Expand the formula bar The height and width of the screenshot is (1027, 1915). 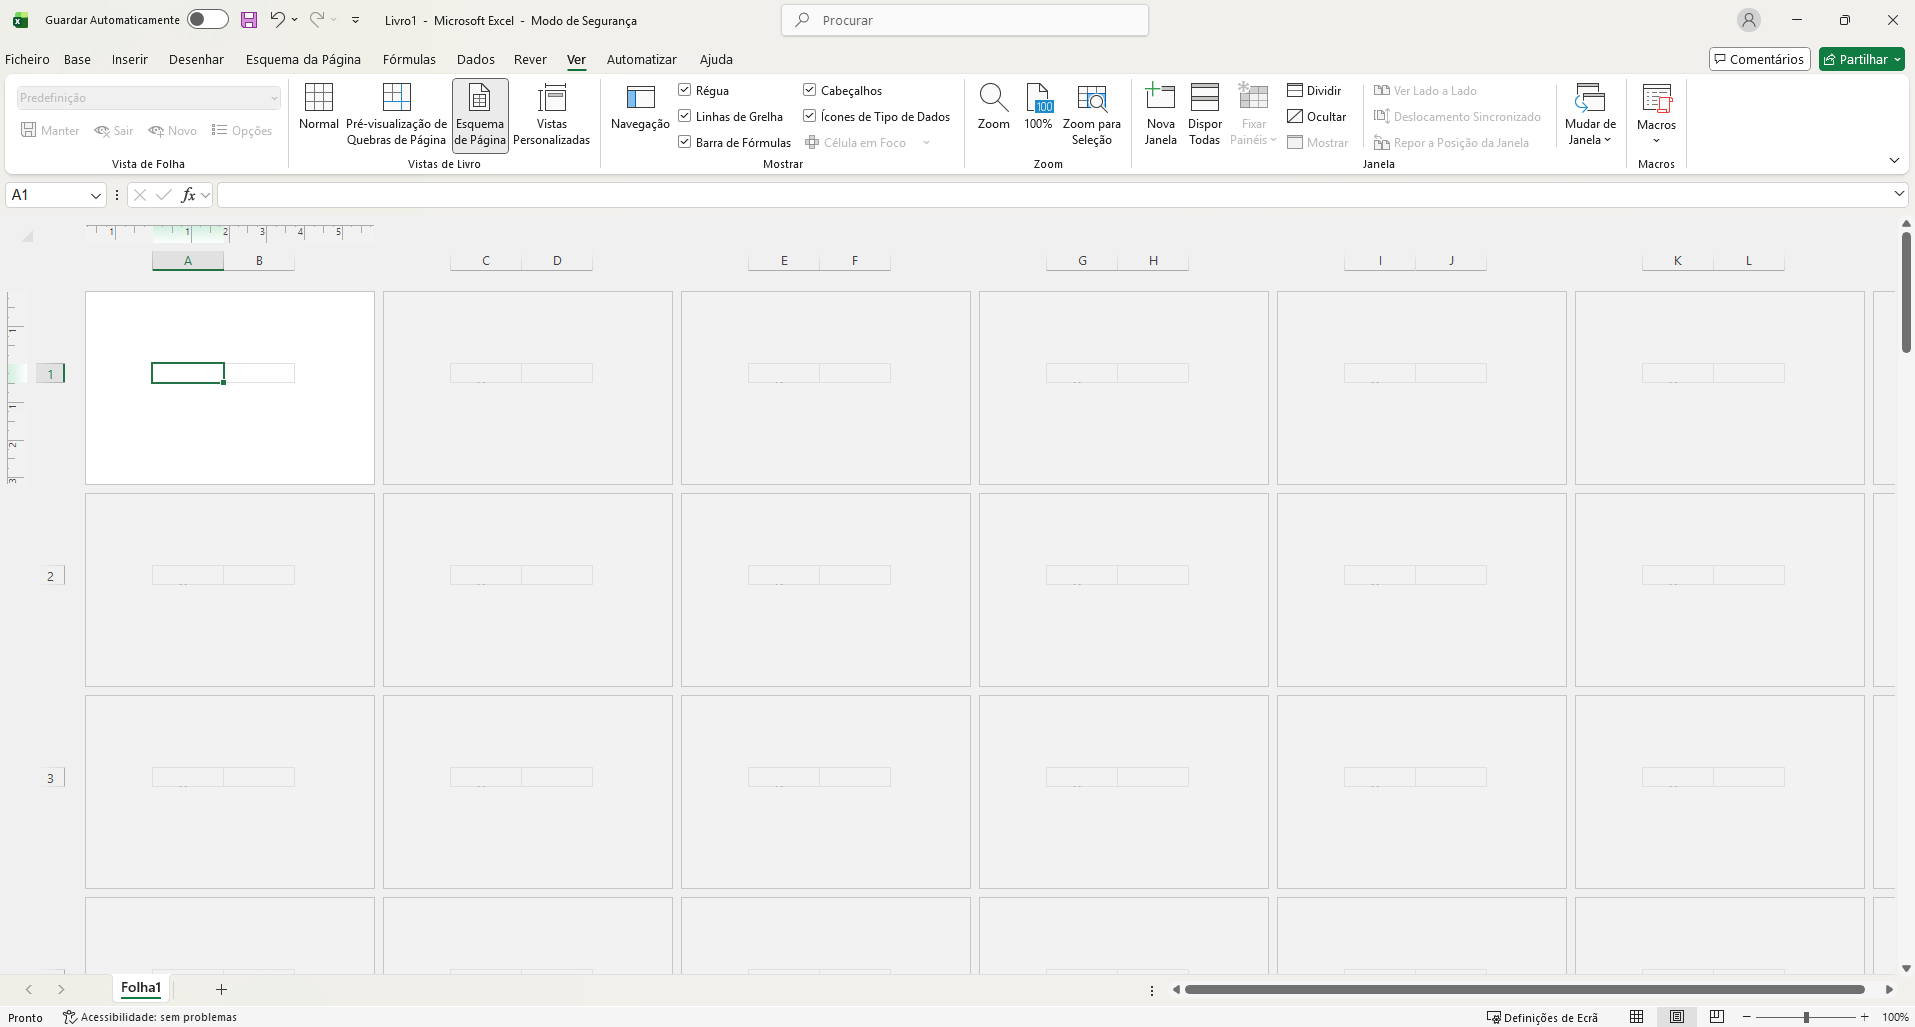click(1899, 194)
